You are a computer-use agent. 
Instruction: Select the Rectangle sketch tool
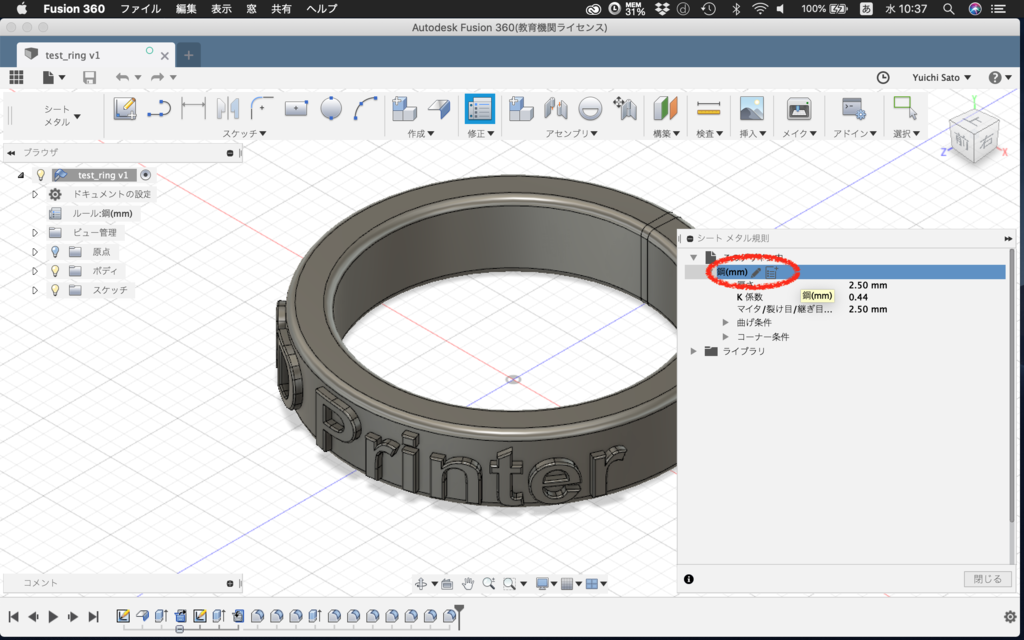tap(296, 109)
